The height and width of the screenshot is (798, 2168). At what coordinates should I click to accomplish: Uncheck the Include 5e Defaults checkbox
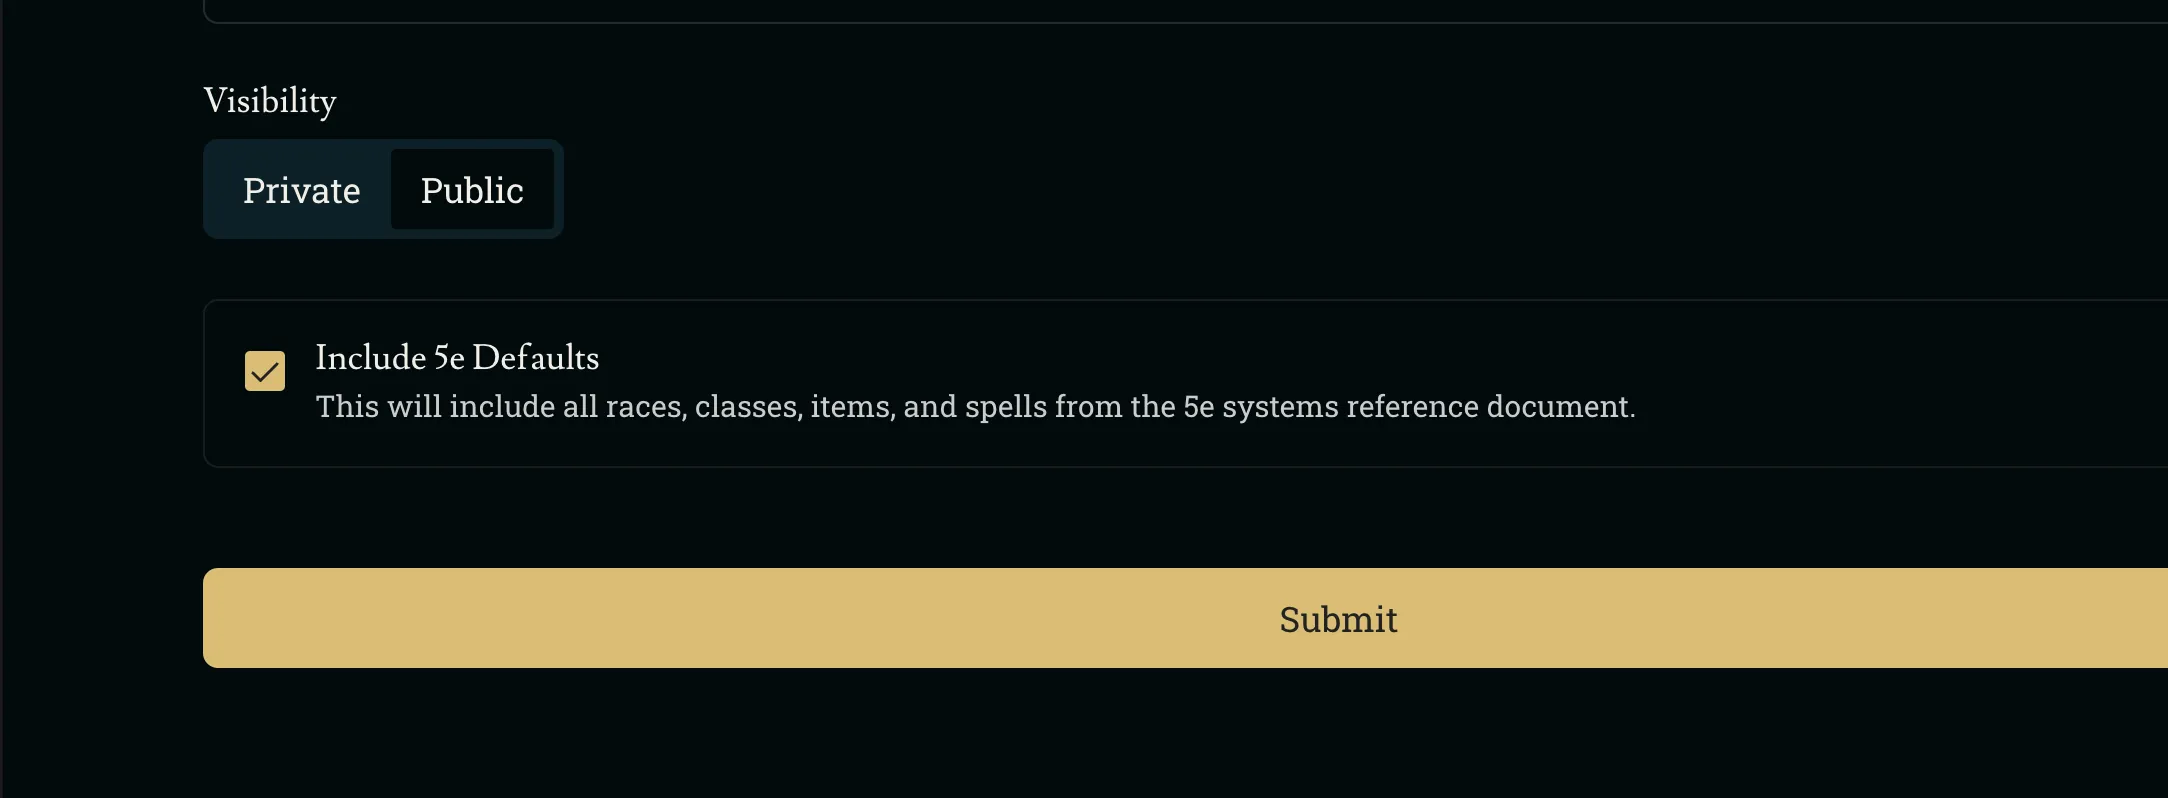pos(265,371)
